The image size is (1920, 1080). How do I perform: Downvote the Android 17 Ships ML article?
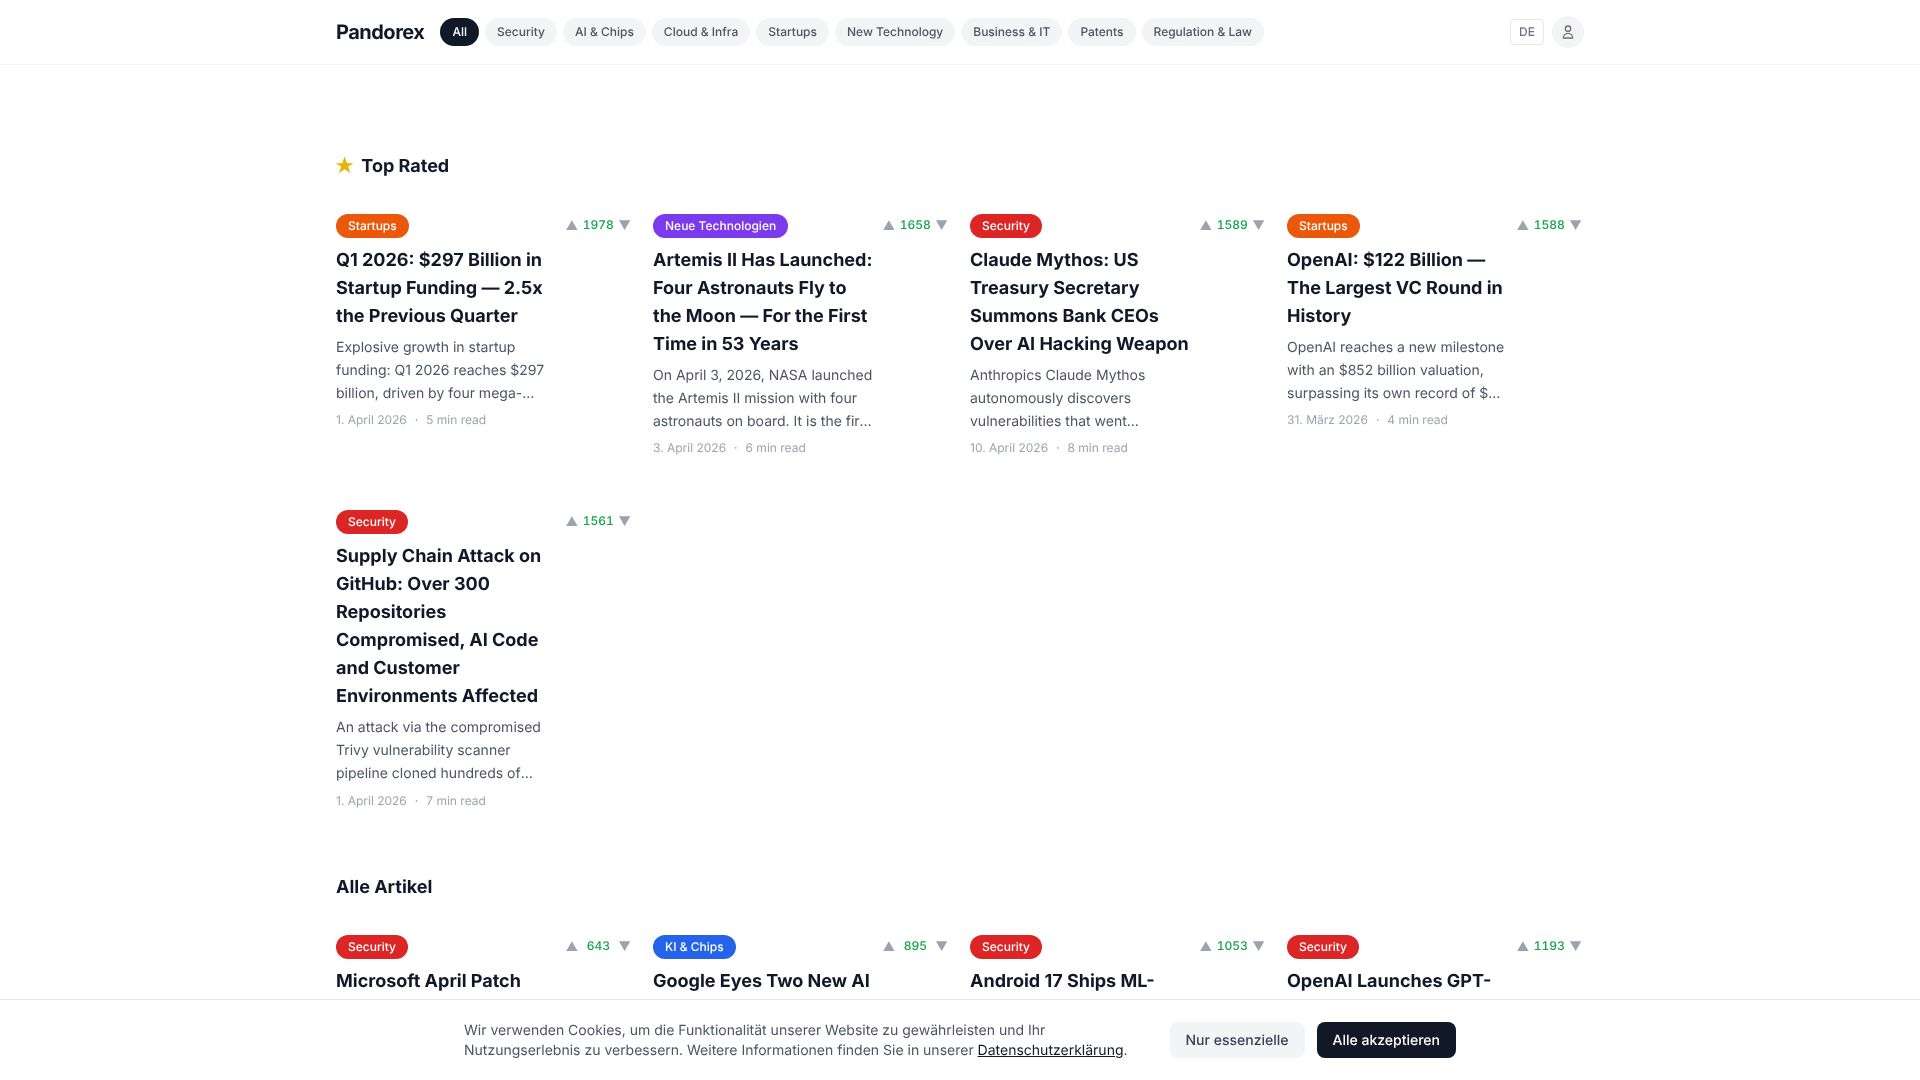[x=1259, y=946]
